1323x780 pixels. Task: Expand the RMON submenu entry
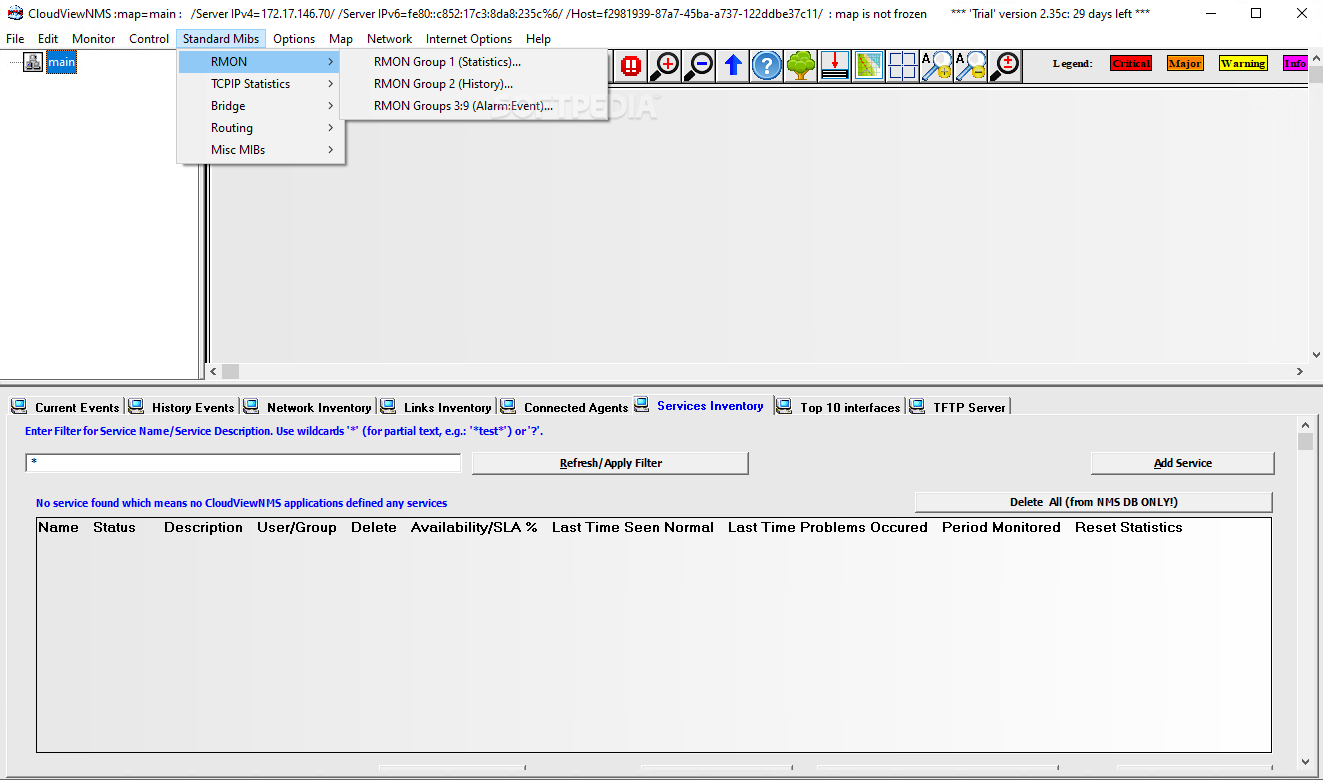261,62
